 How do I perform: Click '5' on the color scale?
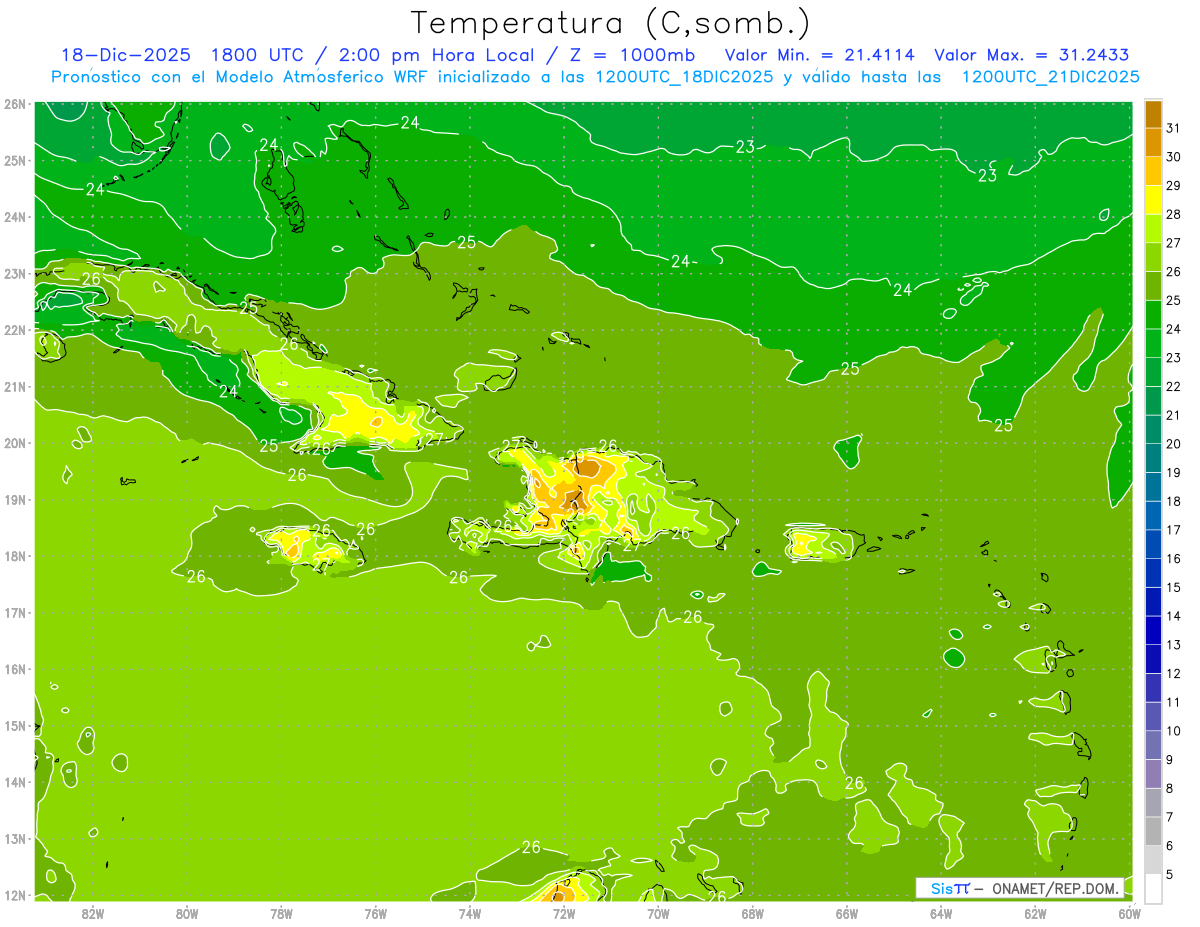1170,874
